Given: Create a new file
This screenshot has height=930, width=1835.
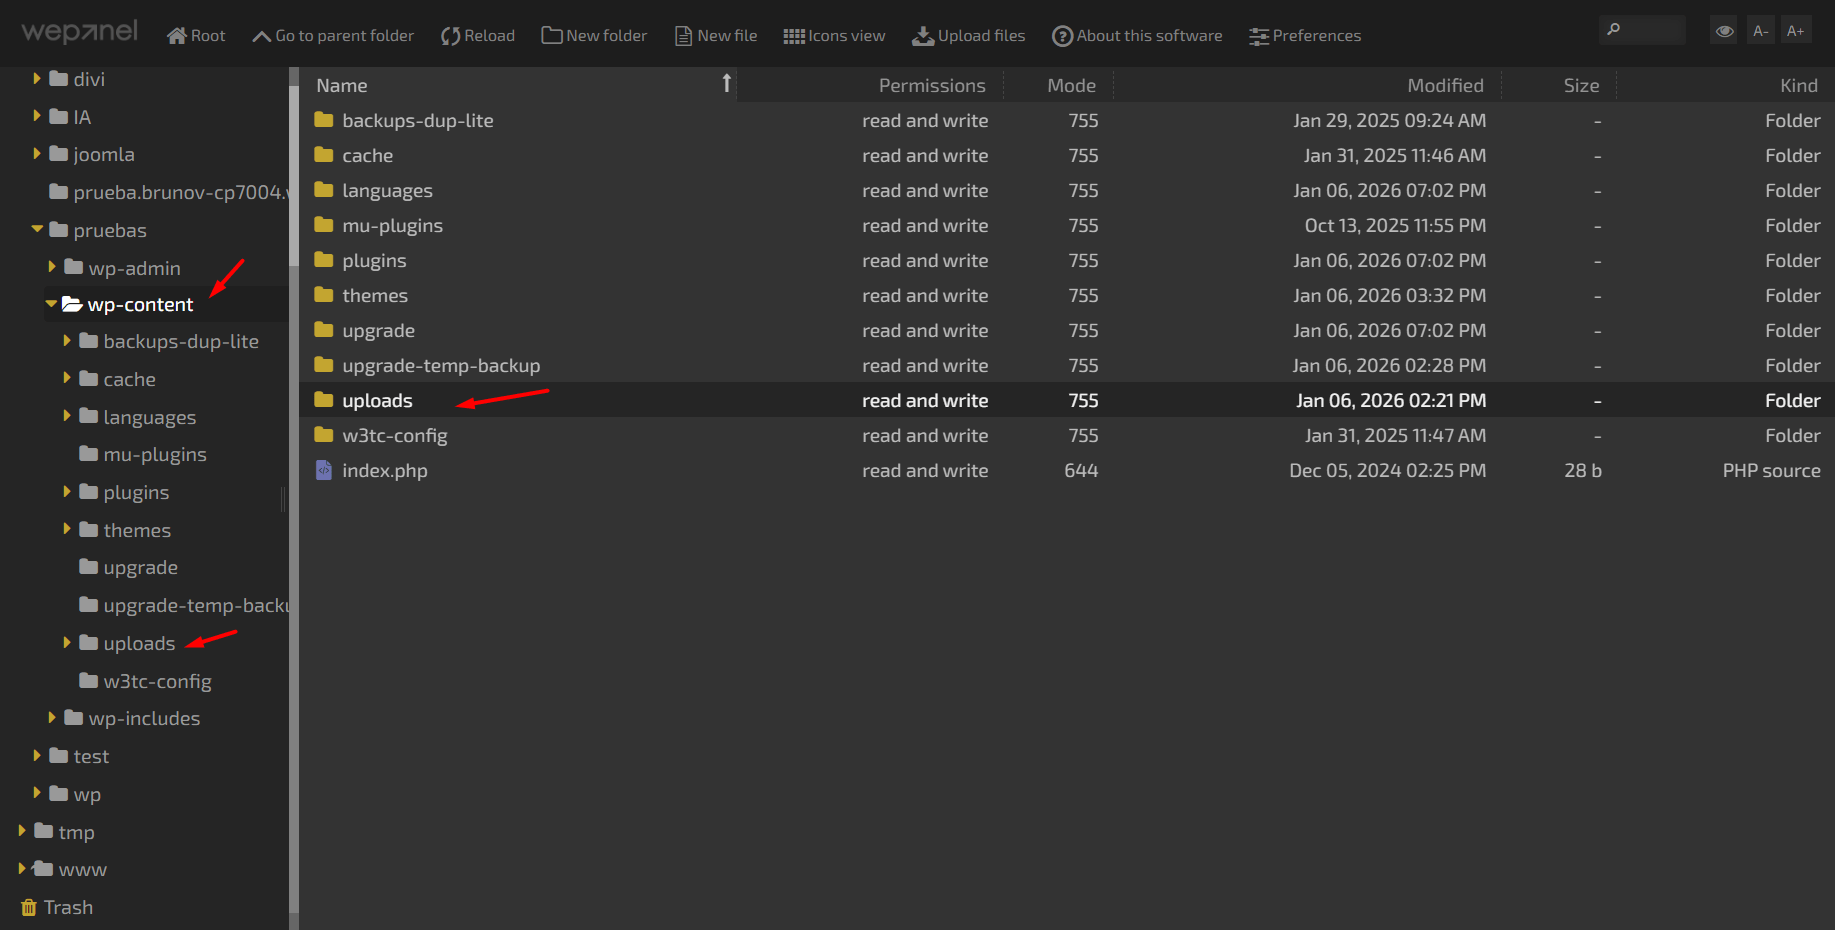Looking at the screenshot, I should click(x=716, y=36).
